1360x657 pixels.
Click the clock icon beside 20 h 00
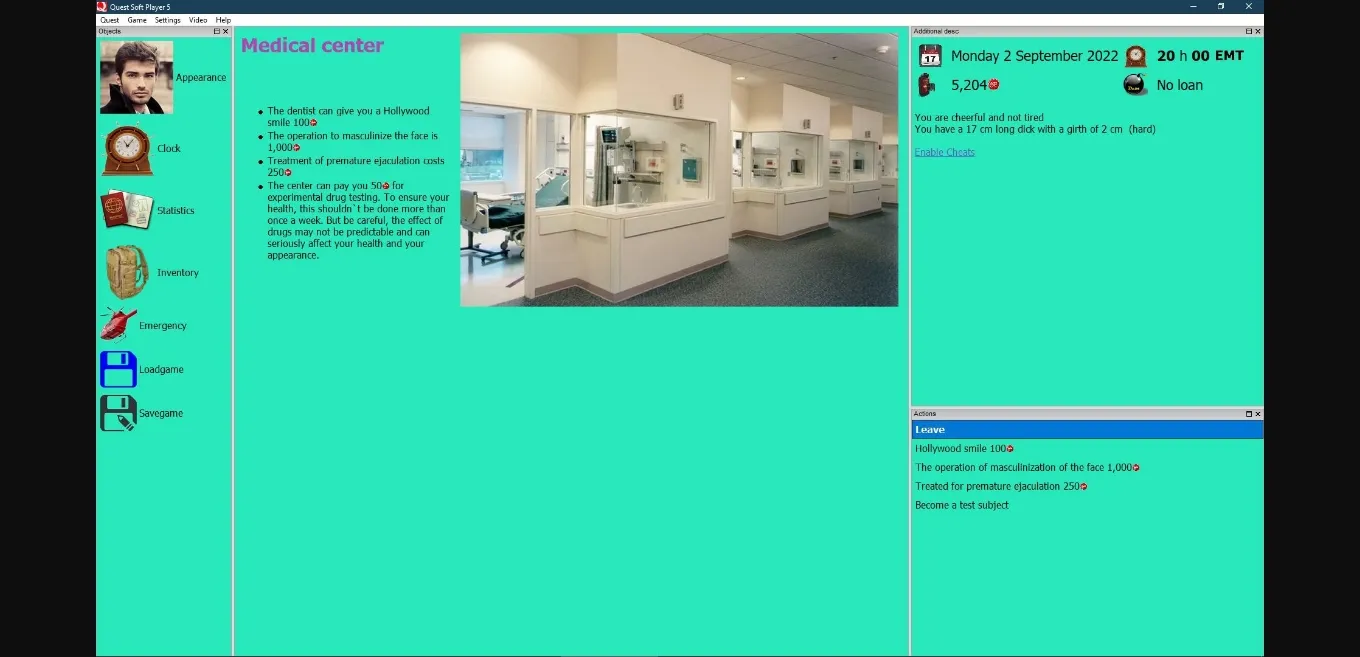[1136, 56]
